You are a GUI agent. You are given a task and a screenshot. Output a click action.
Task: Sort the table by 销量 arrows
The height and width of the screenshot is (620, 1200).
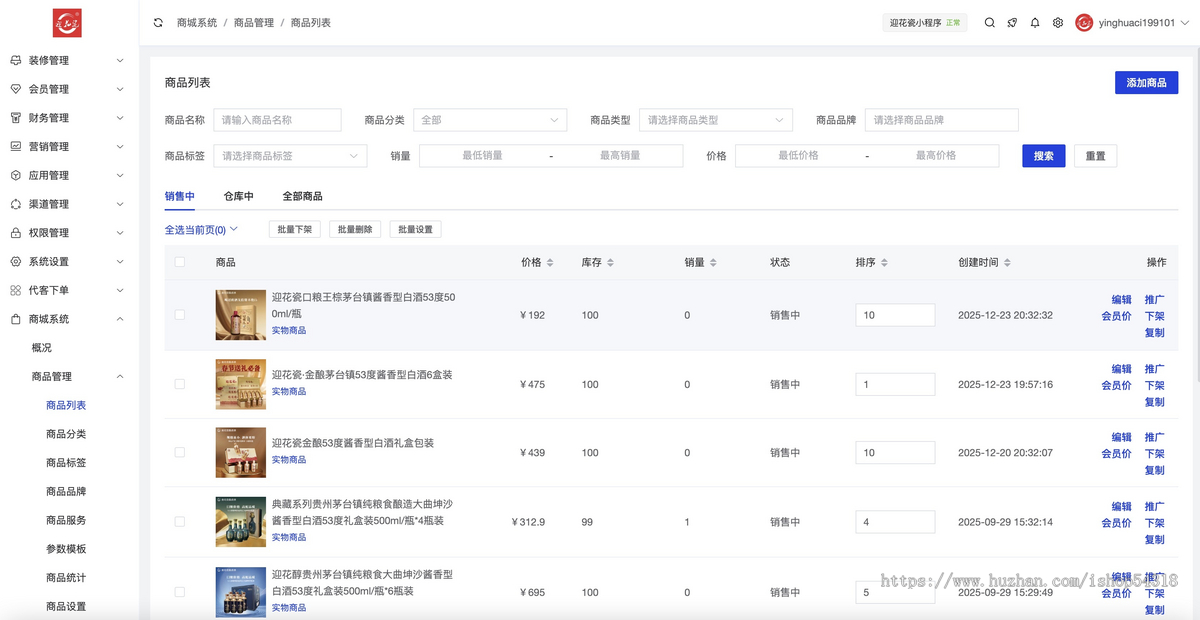coord(713,262)
